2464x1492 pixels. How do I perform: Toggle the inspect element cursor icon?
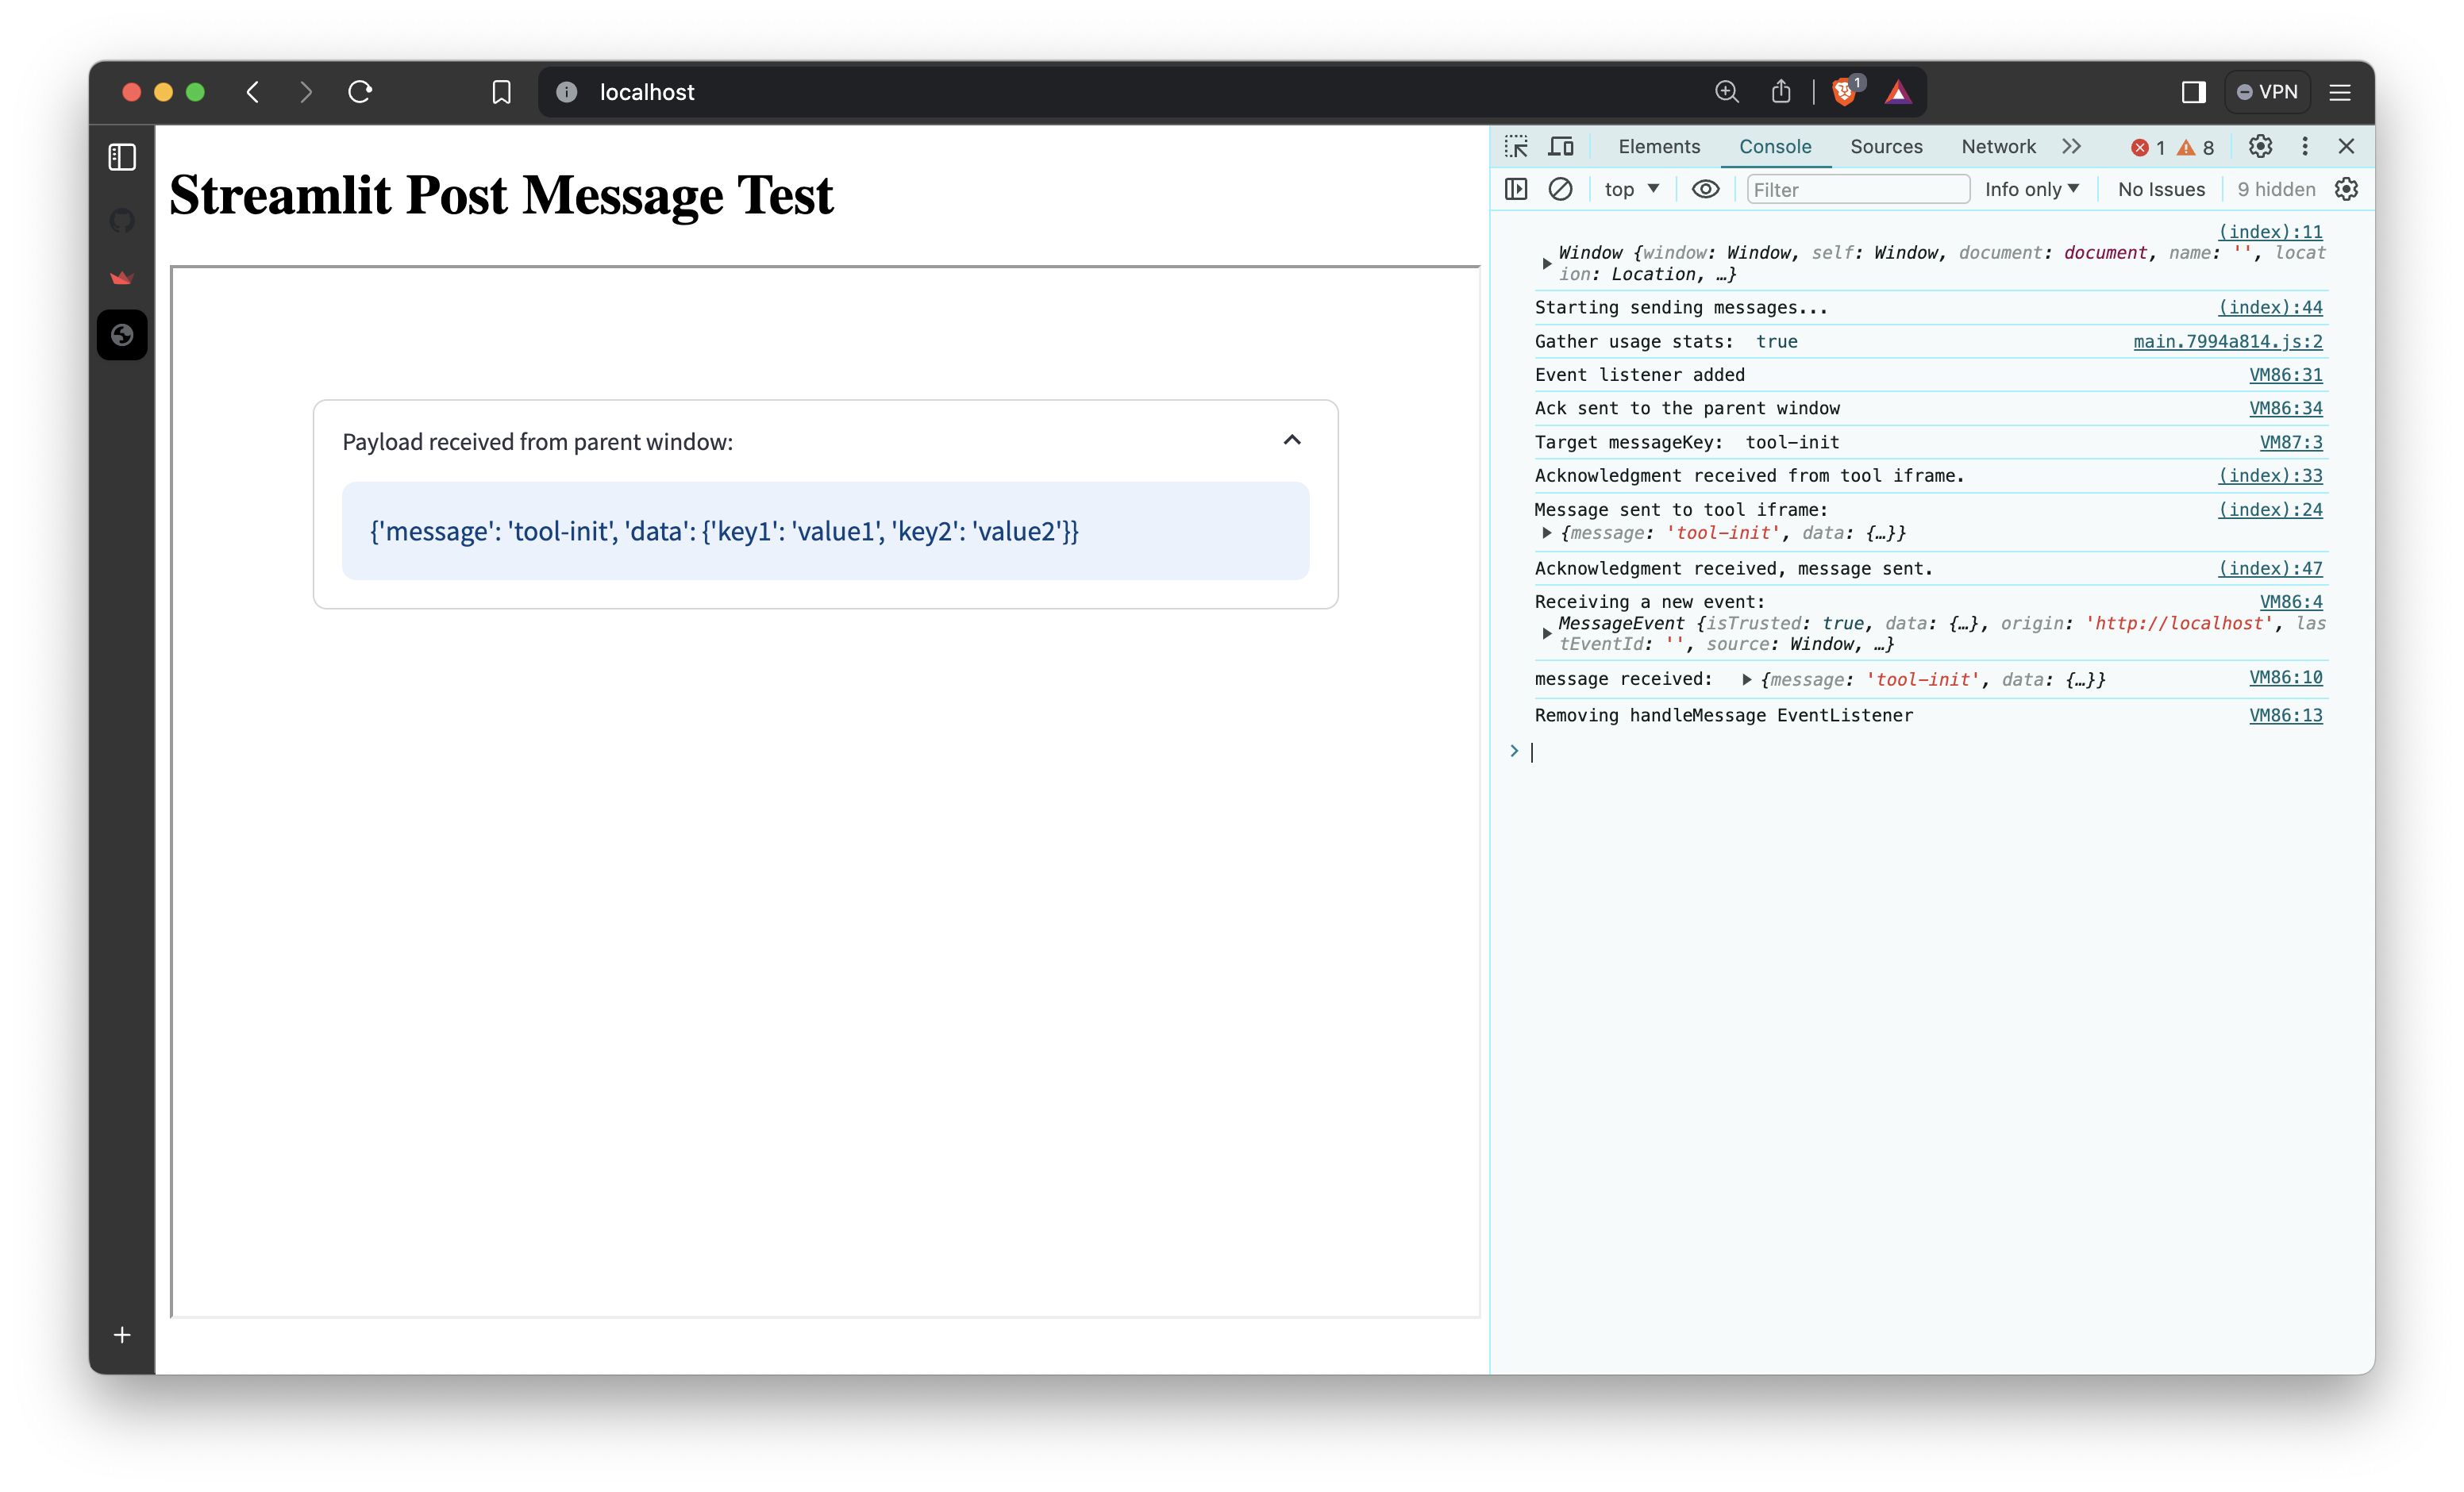(1517, 146)
